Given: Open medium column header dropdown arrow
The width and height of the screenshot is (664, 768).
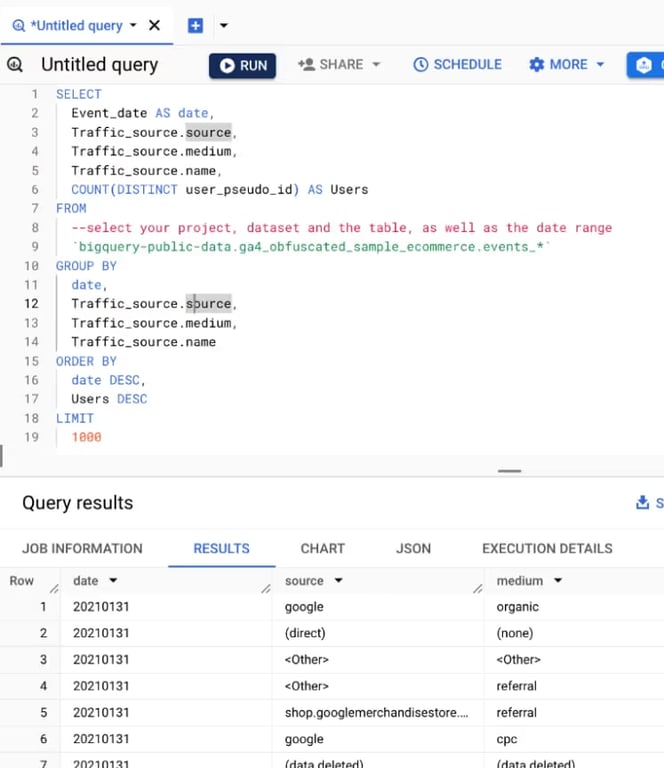Looking at the screenshot, I should click(558, 580).
